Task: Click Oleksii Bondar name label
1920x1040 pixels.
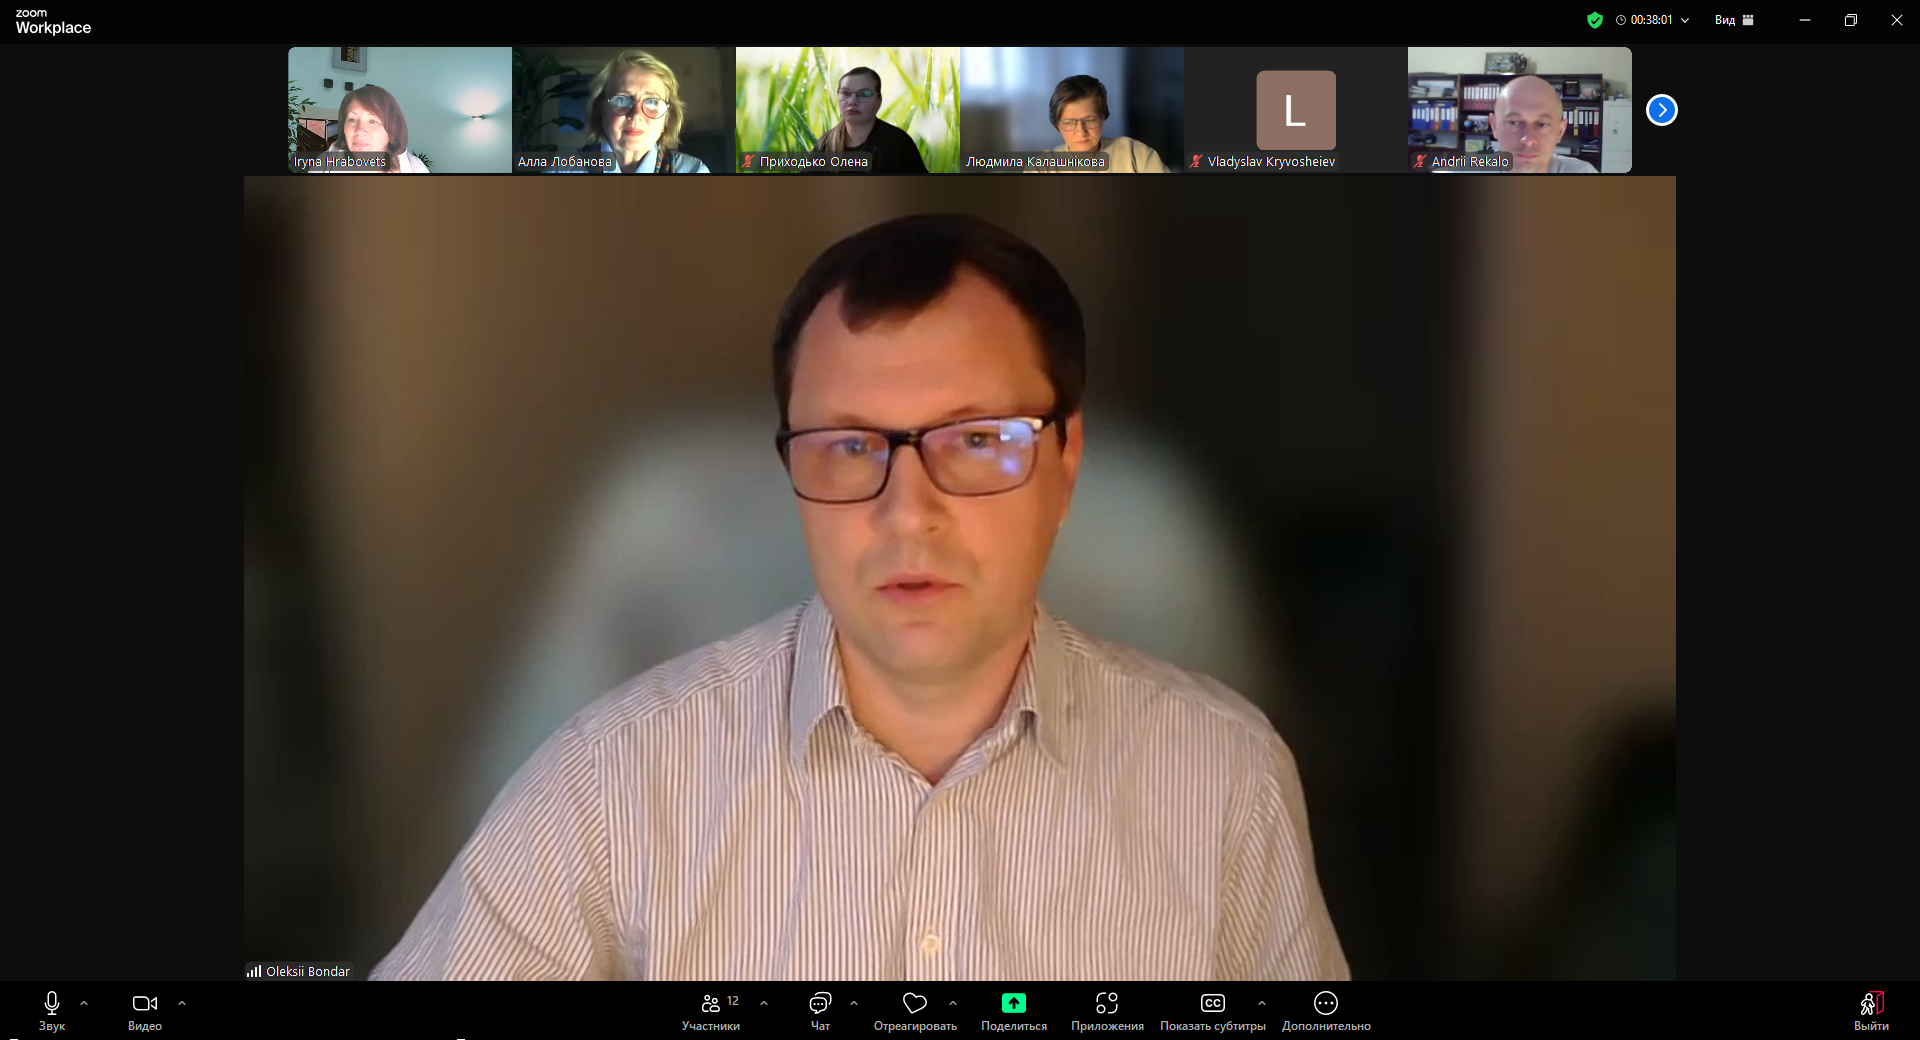Action: pos(308,971)
